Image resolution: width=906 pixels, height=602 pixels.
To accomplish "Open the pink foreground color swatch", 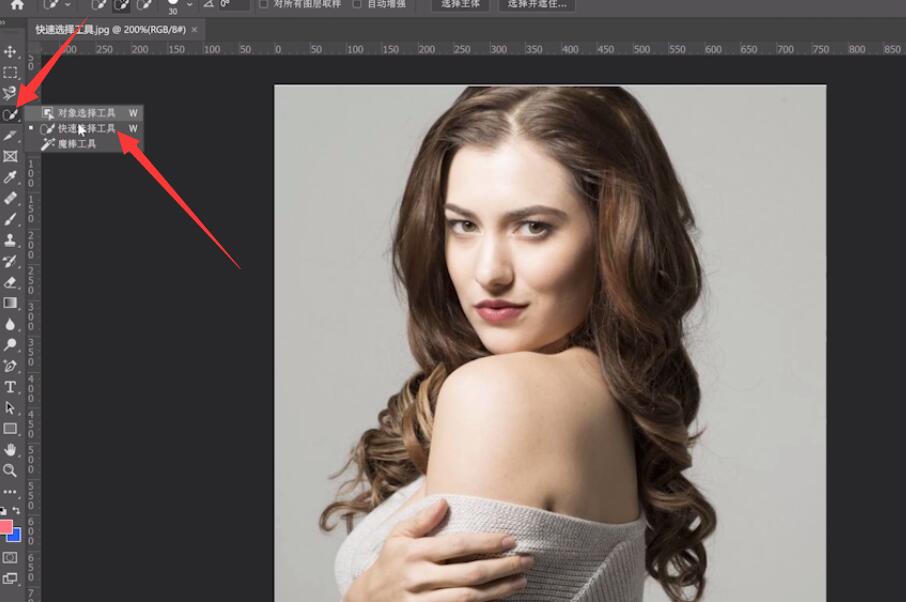I will (x=5, y=526).
